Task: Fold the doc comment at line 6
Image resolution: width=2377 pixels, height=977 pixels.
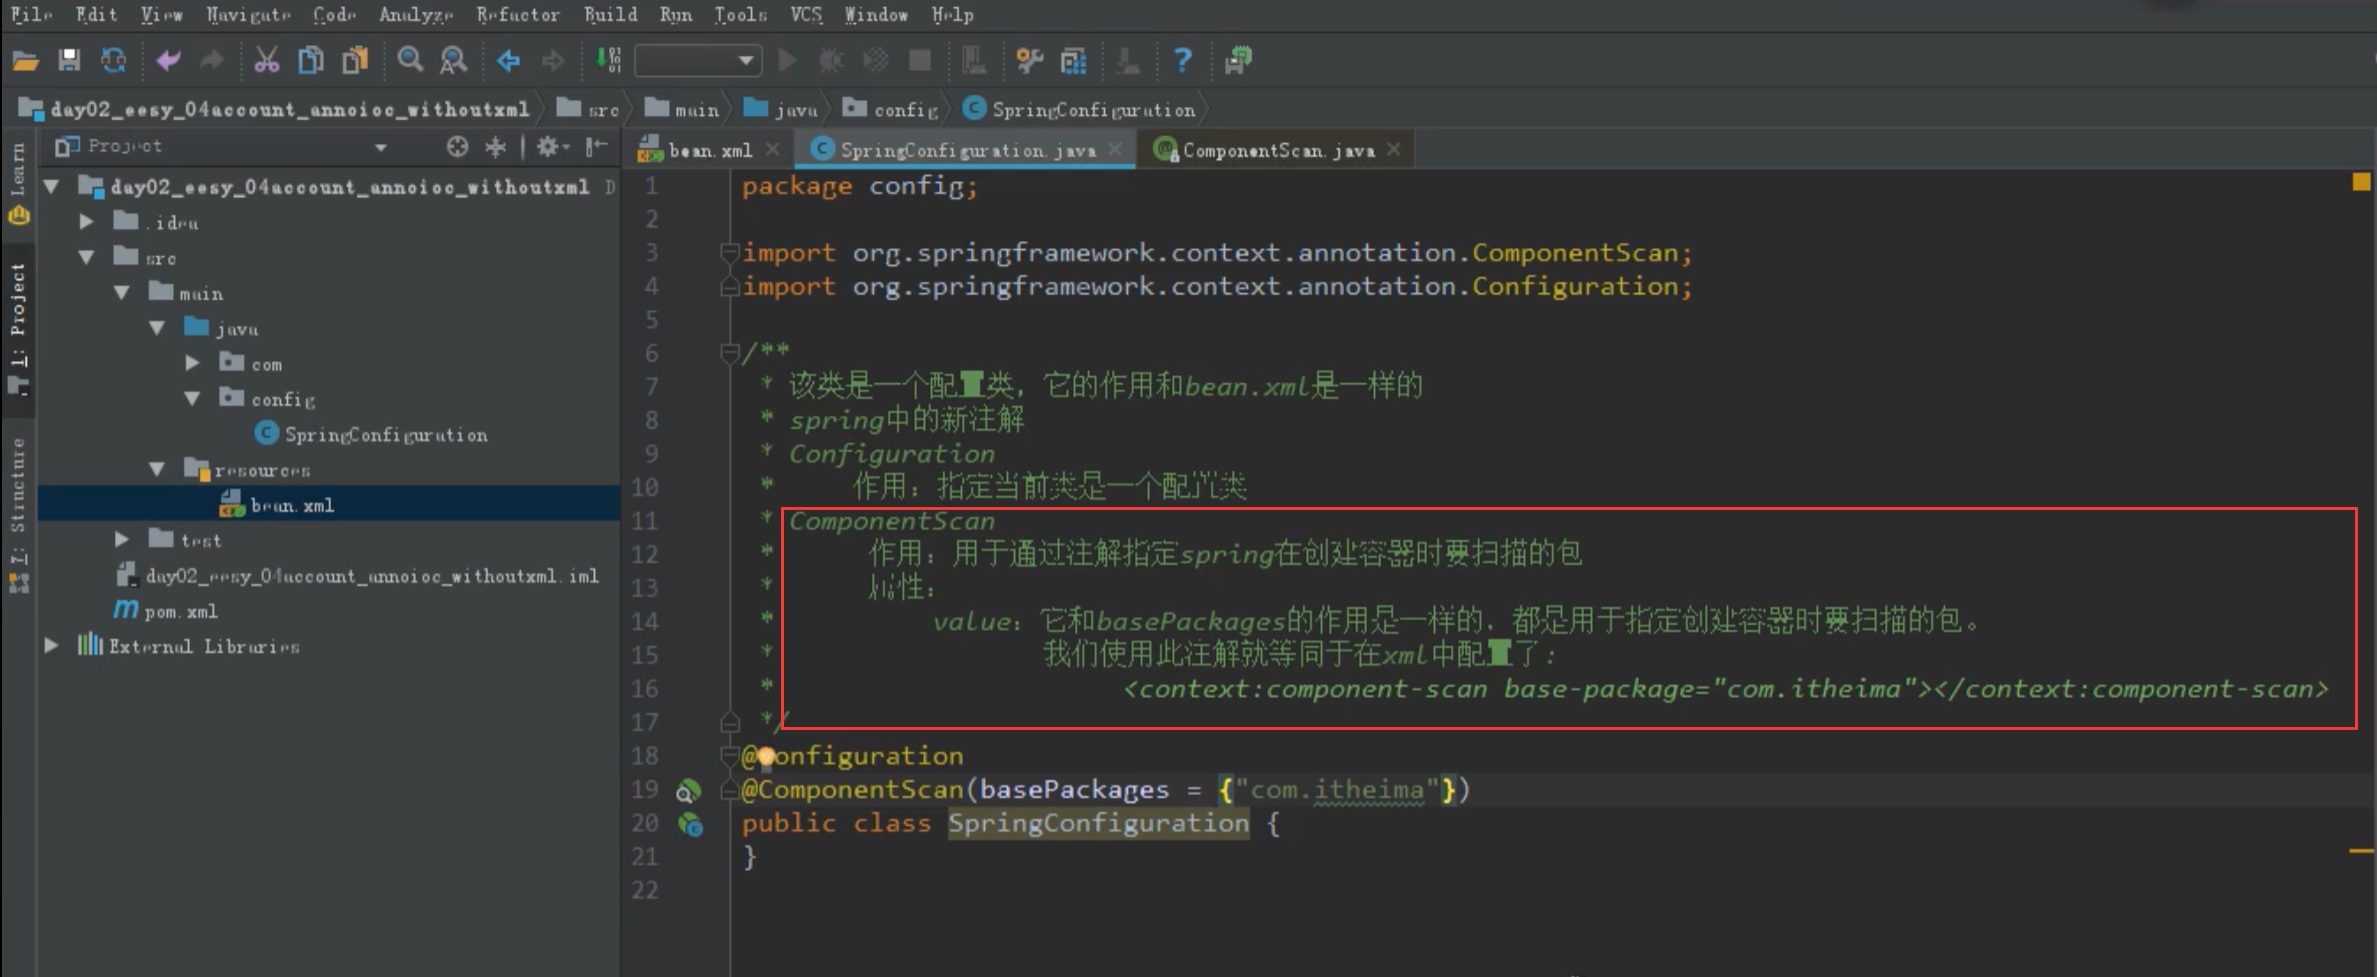Action: [729, 352]
